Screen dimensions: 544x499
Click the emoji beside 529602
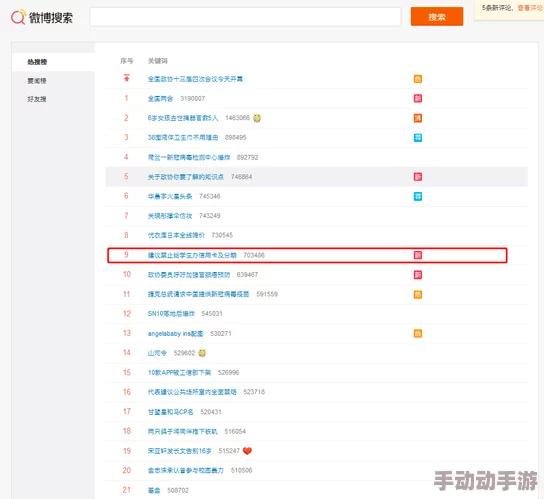click(202, 353)
